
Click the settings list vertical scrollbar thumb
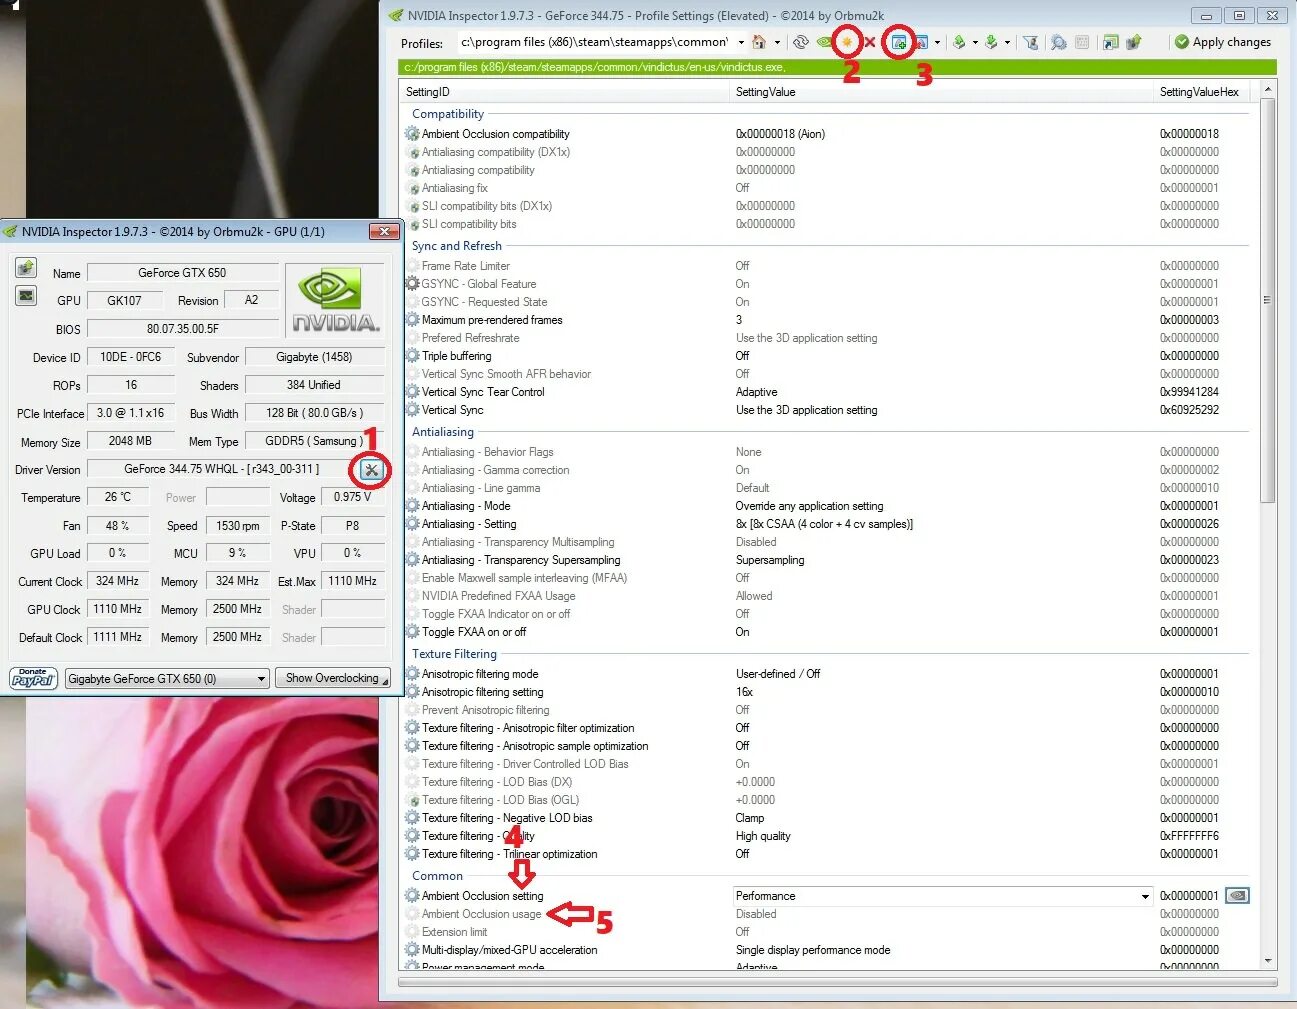click(x=1268, y=300)
